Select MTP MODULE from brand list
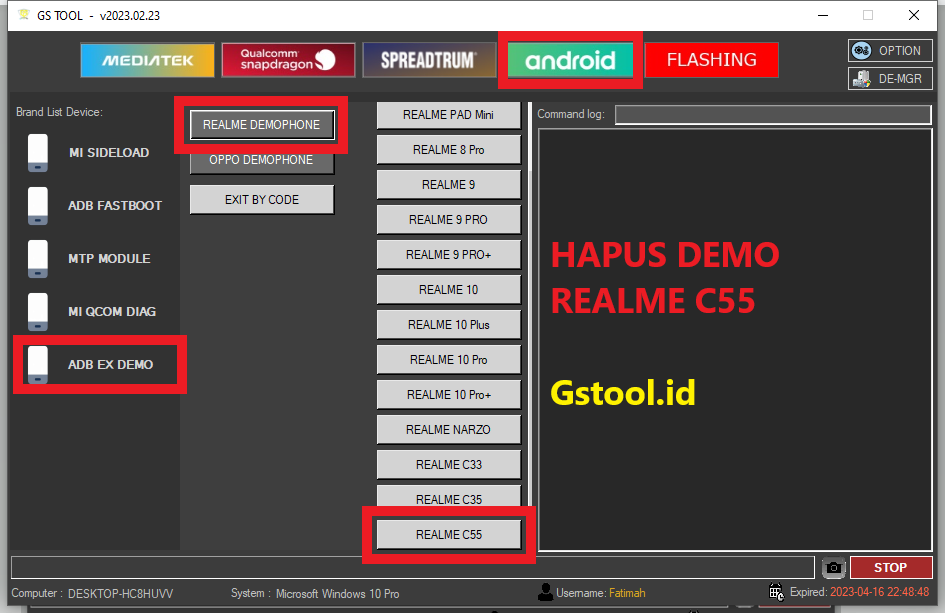Image resolution: width=945 pixels, height=613 pixels. [x=109, y=259]
